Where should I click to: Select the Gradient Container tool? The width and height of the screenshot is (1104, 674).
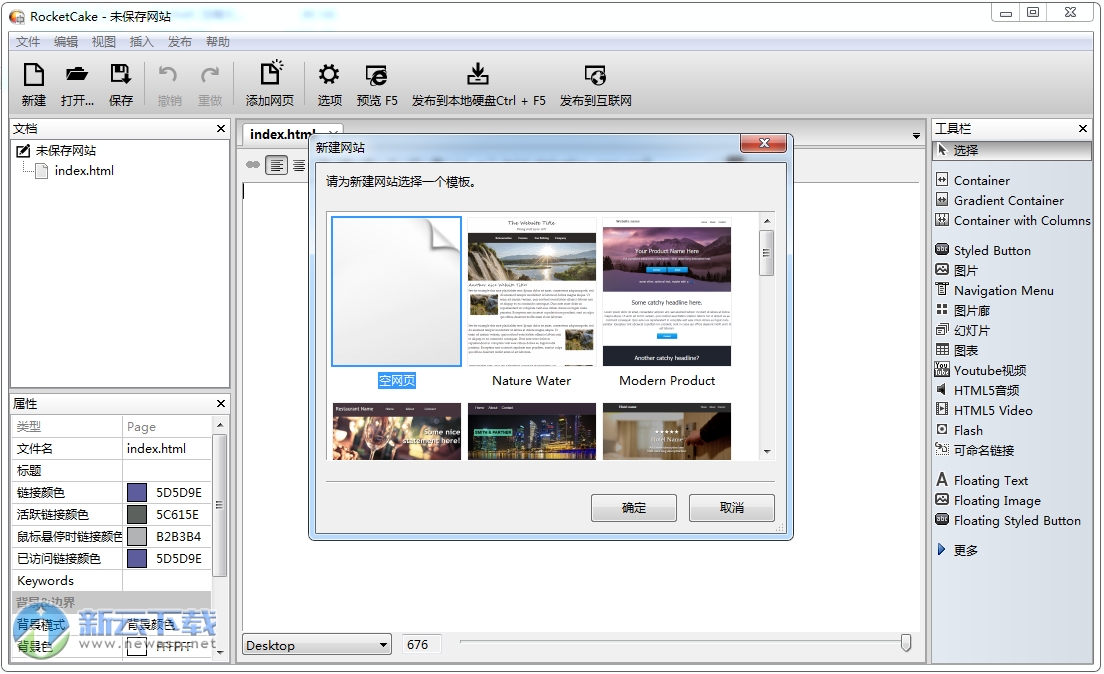coord(1008,200)
